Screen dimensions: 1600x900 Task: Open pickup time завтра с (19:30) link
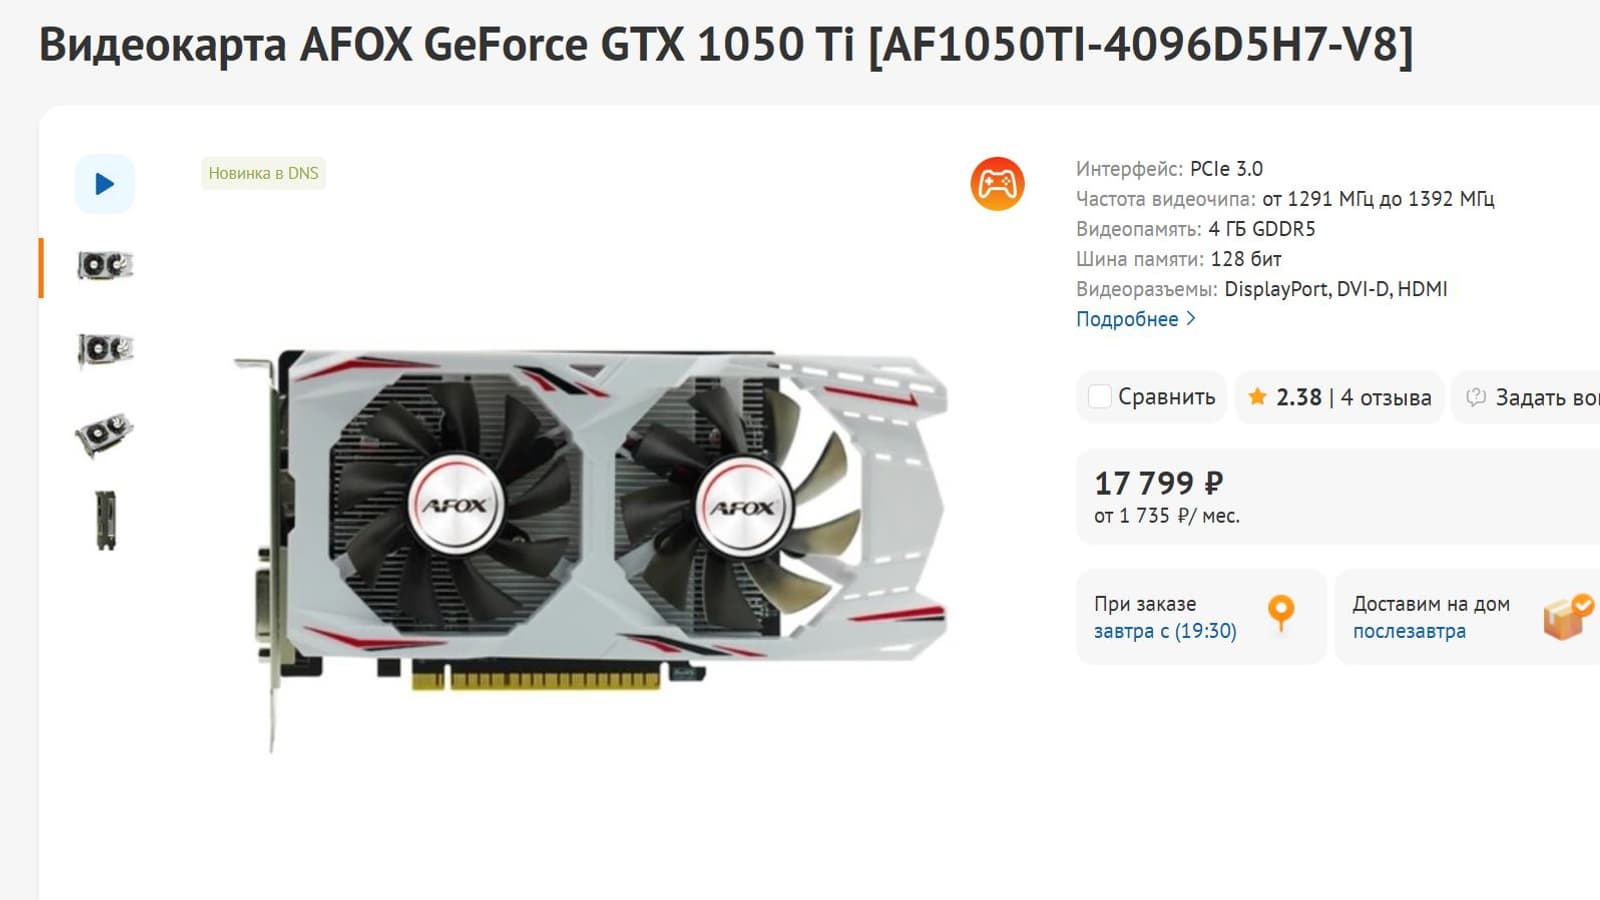click(x=1165, y=631)
